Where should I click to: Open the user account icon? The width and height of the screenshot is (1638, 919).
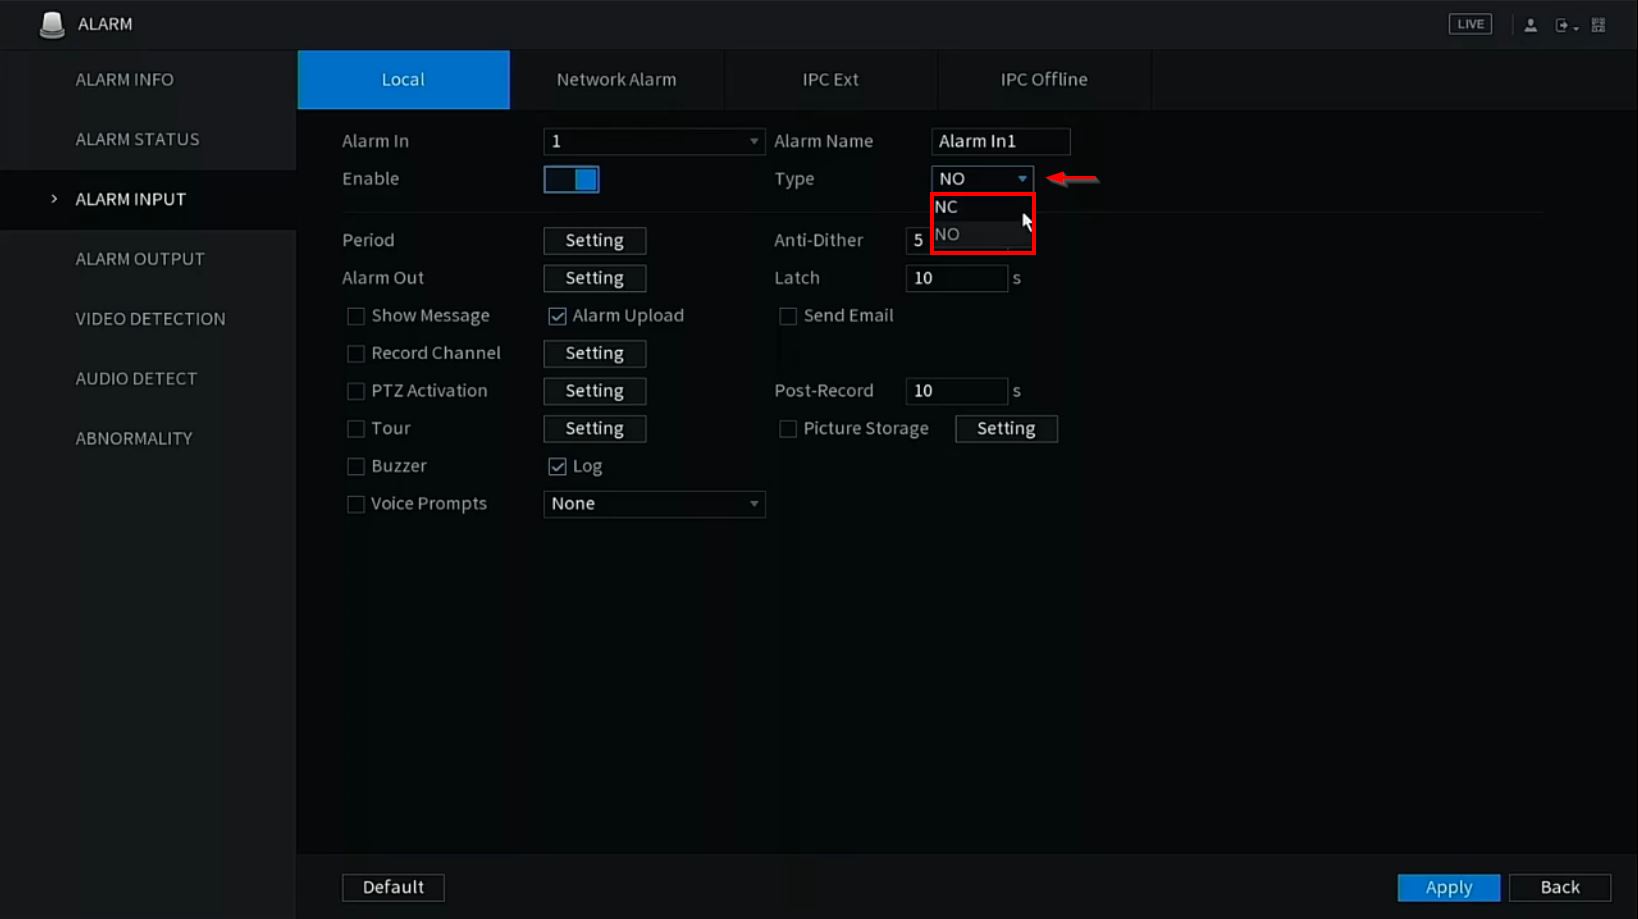[1530, 25]
